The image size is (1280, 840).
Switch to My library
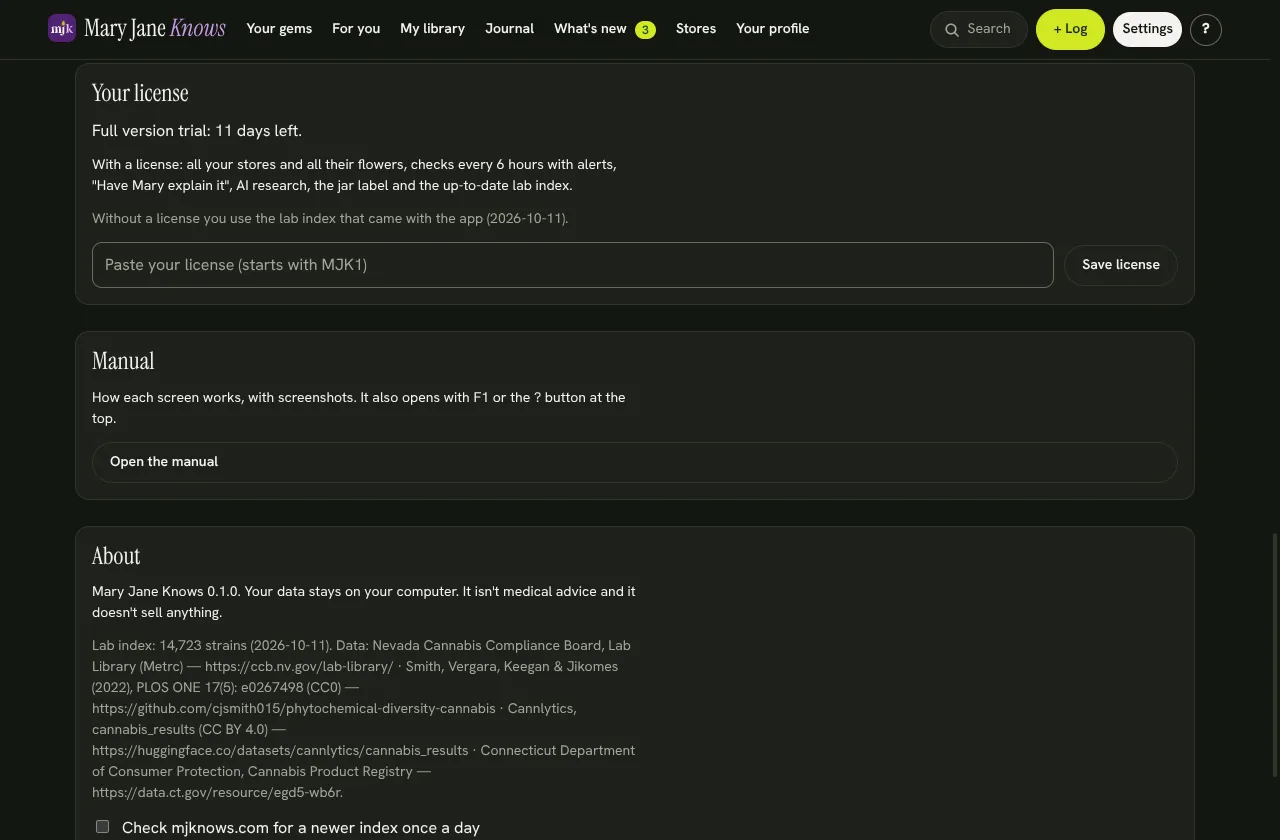tap(432, 29)
